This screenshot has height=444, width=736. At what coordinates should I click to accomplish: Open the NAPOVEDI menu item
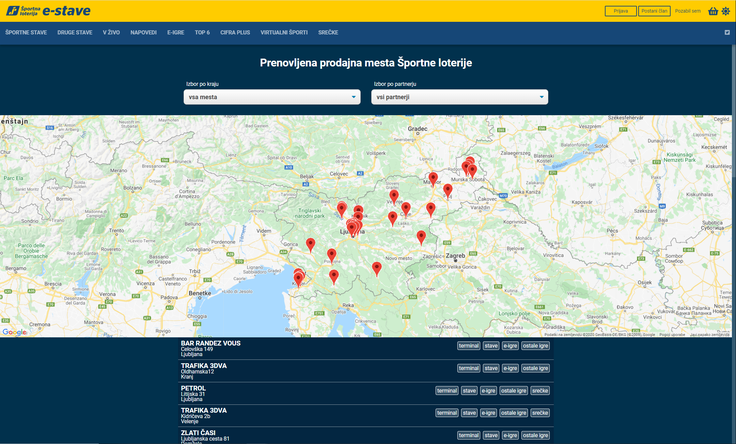(144, 32)
